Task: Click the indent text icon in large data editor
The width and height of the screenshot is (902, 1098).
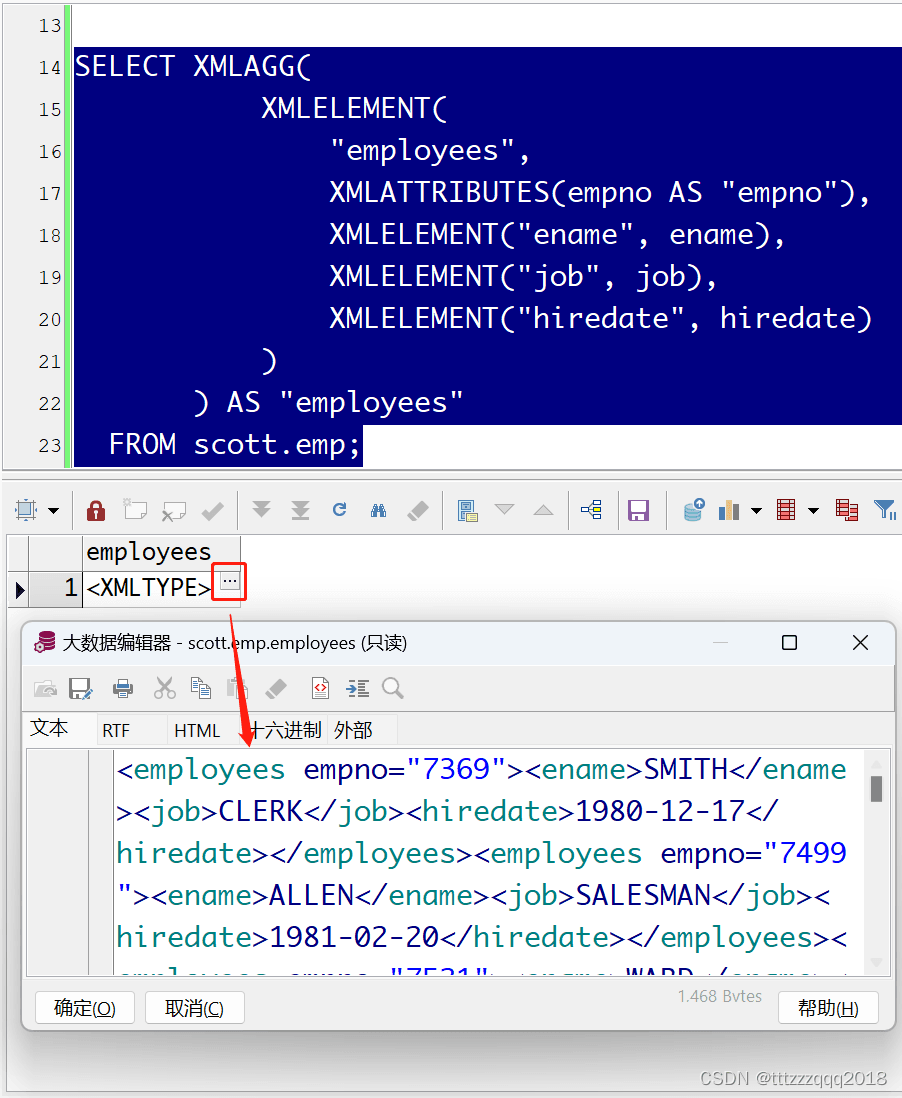Action: [357, 688]
